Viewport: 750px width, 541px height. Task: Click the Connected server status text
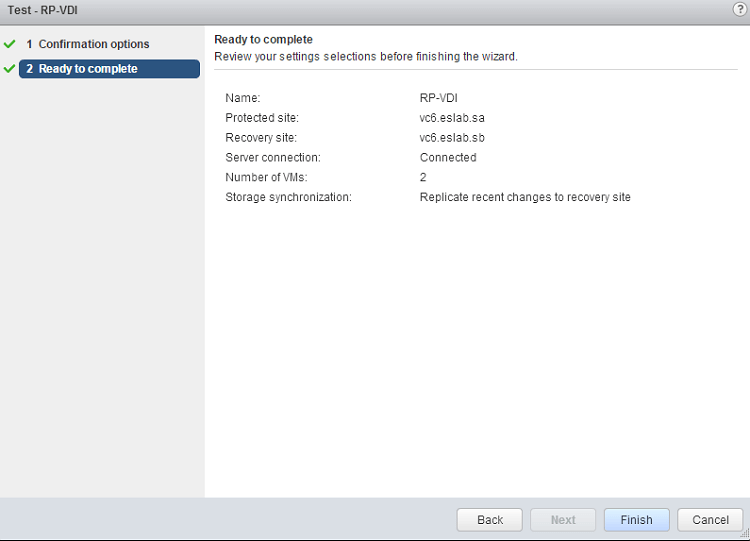coord(448,158)
